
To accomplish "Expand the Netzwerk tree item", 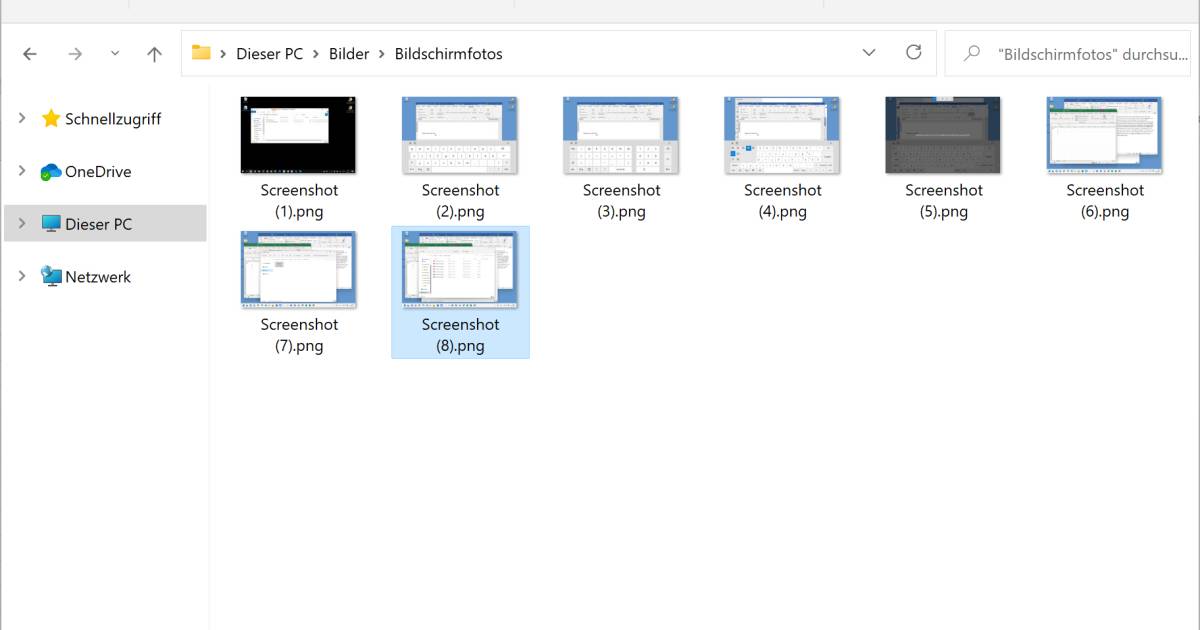I will pos(22,276).
